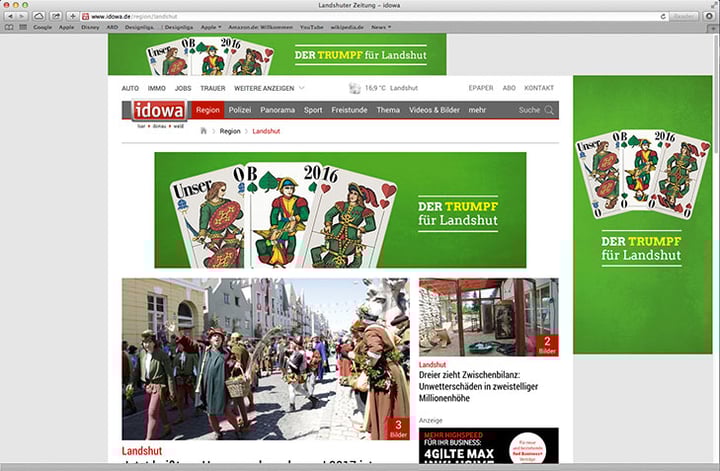Expand the News bookmarks folder dropdown
The image size is (720, 471).
pos(381,27)
